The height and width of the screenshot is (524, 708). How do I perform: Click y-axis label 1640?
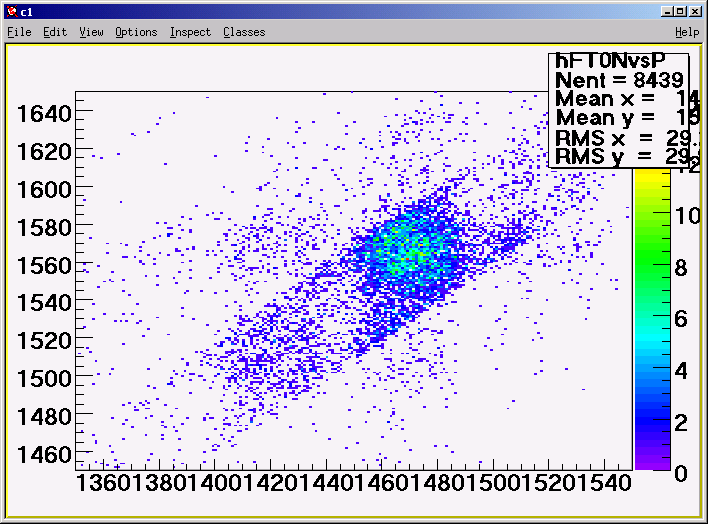tap(44, 114)
